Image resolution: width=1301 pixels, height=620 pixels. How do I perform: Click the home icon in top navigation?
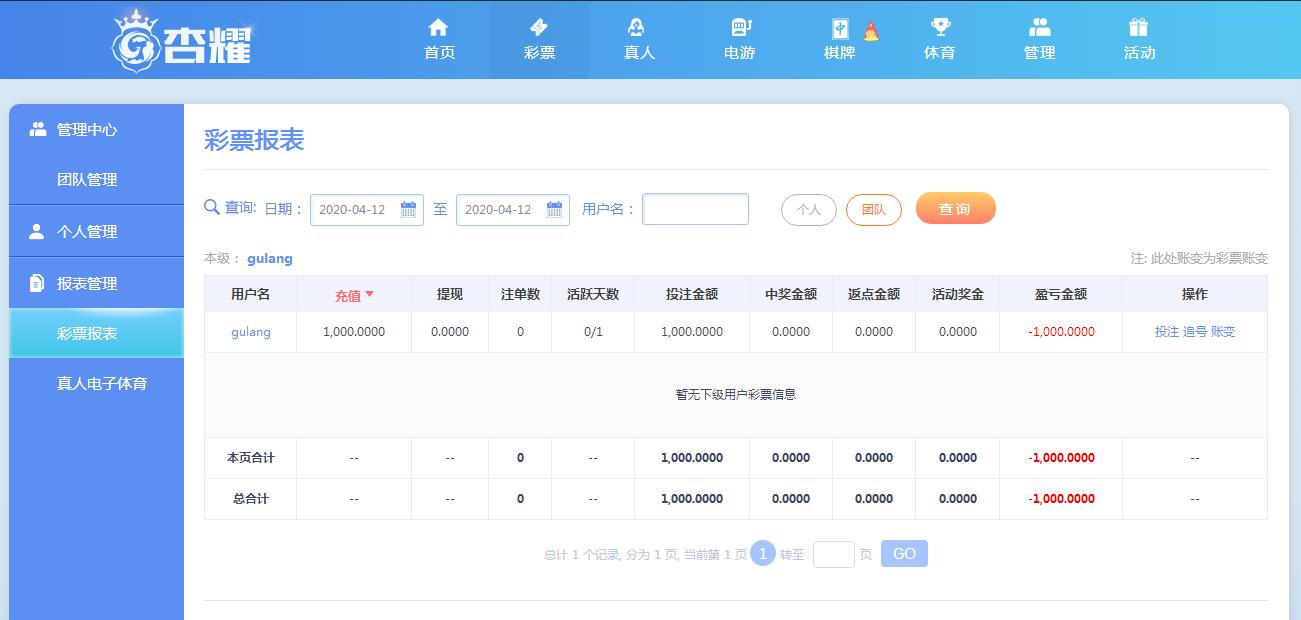438,28
